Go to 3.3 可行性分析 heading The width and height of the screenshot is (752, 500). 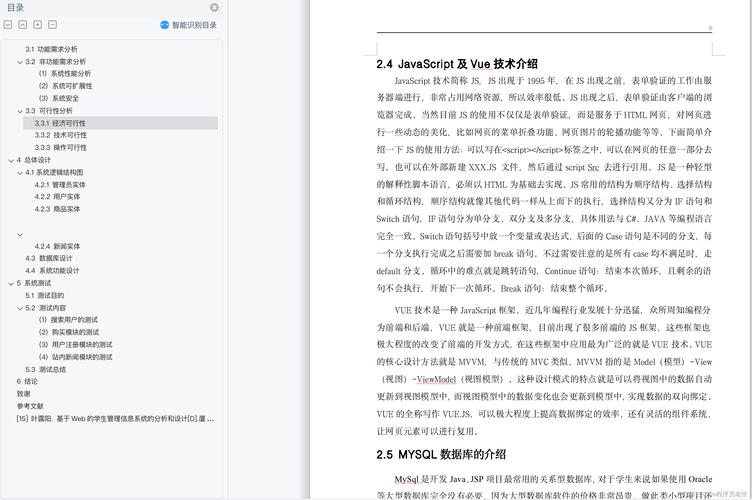[x=48, y=111]
